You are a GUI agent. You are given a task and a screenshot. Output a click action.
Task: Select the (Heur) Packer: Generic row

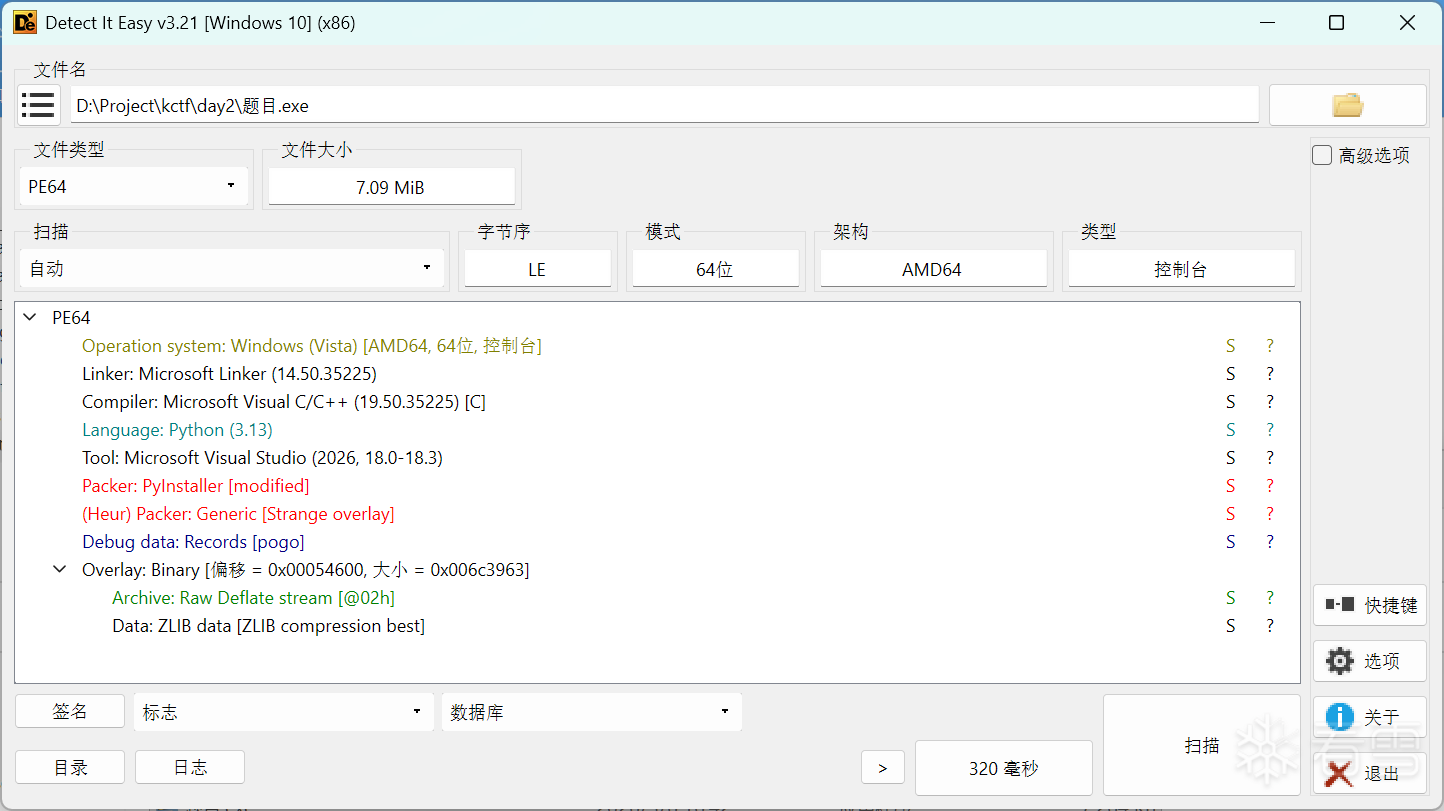[x=658, y=514]
